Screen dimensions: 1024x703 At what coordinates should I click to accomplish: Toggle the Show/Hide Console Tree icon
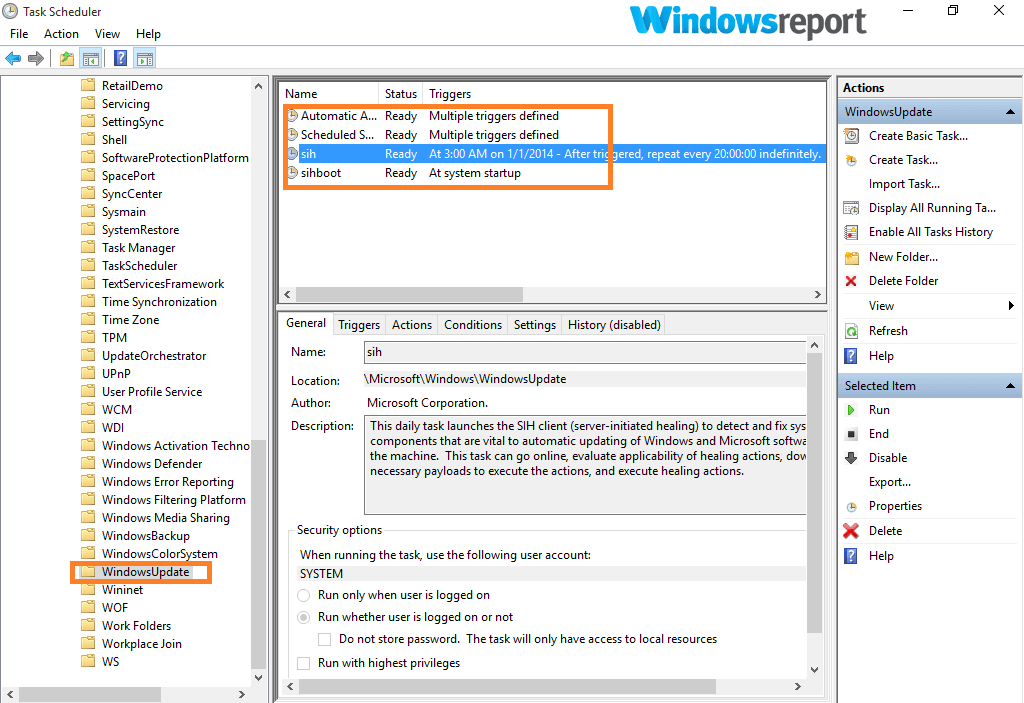pyautogui.click(x=90, y=59)
